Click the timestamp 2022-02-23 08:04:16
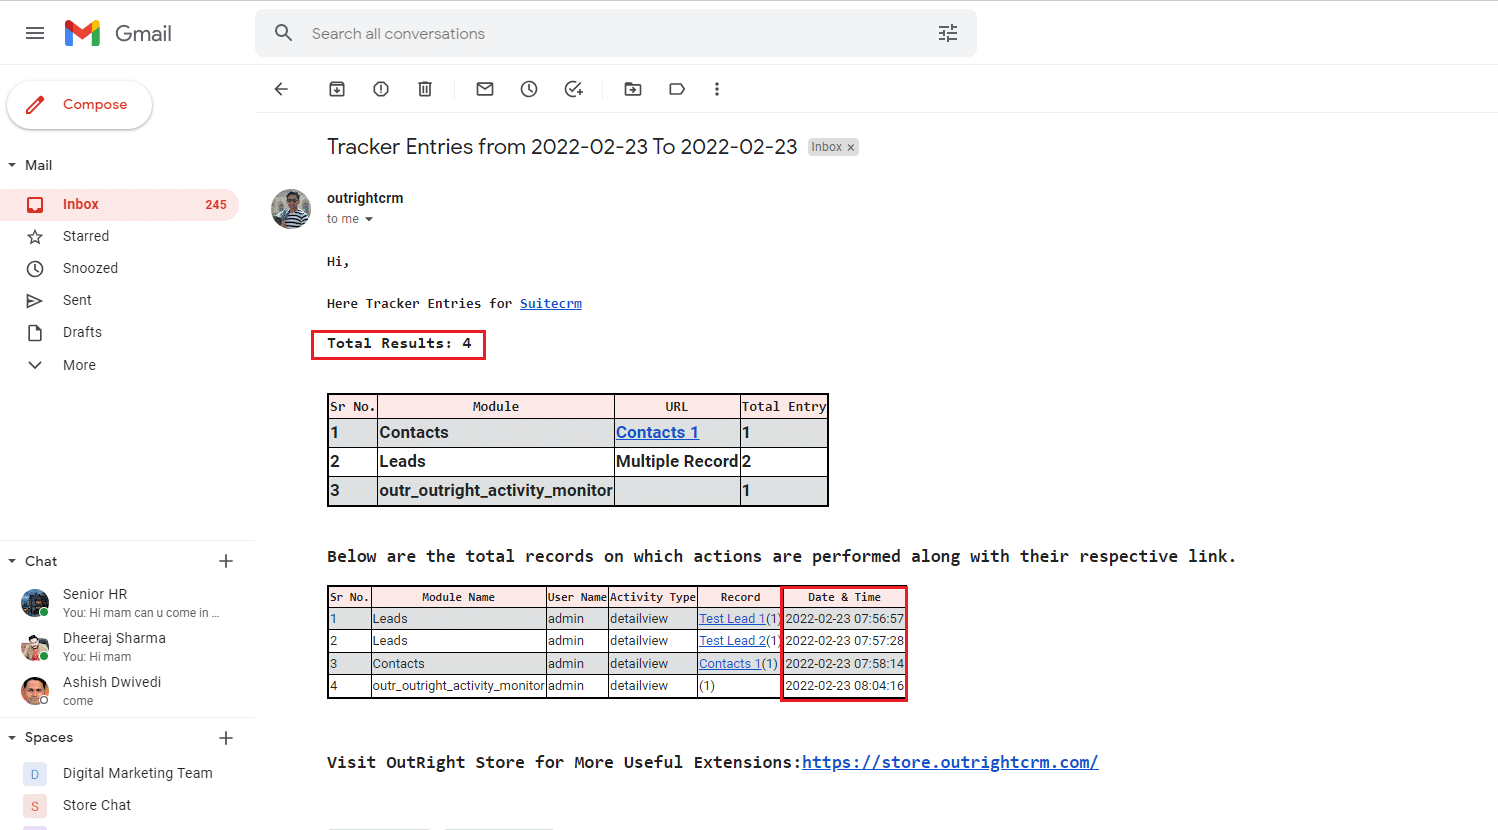This screenshot has width=1498, height=830. 845,686
